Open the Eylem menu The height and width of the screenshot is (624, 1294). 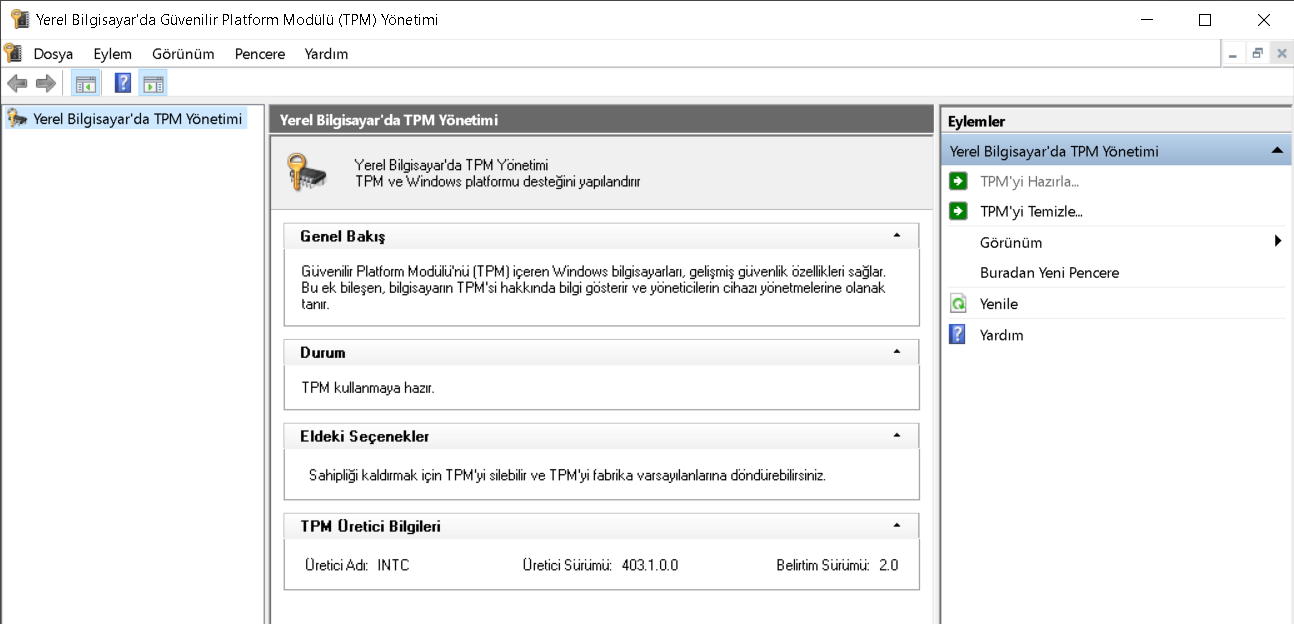tap(113, 54)
